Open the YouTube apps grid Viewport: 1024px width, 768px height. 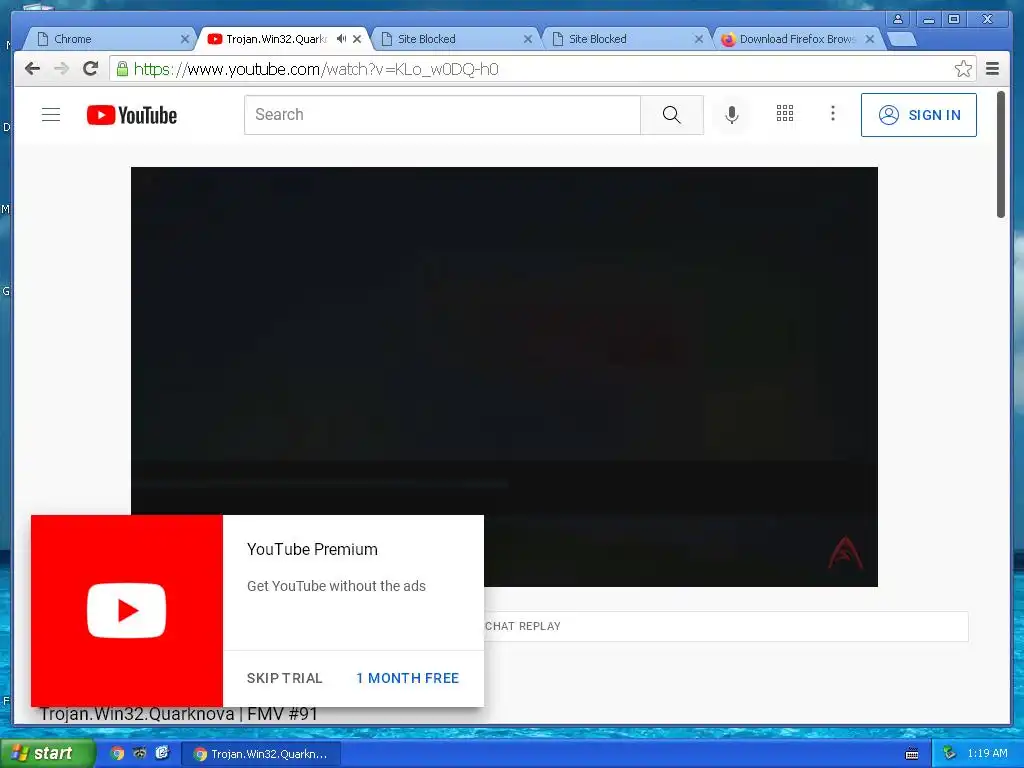point(784,114)
